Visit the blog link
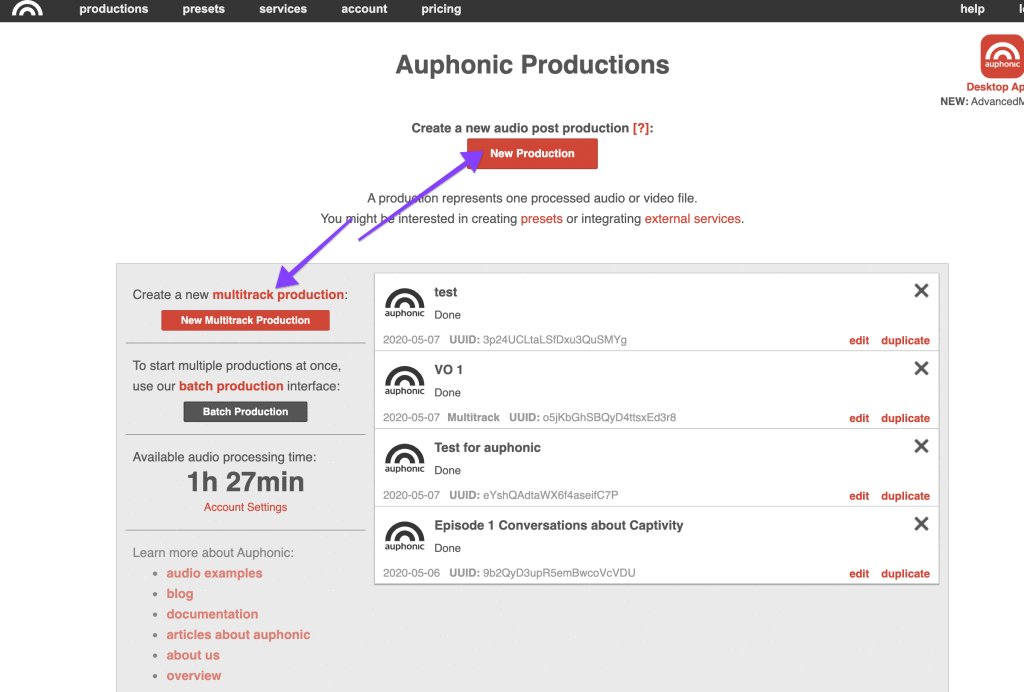The height and width of the screenshot is (692, 1024). 180,593
